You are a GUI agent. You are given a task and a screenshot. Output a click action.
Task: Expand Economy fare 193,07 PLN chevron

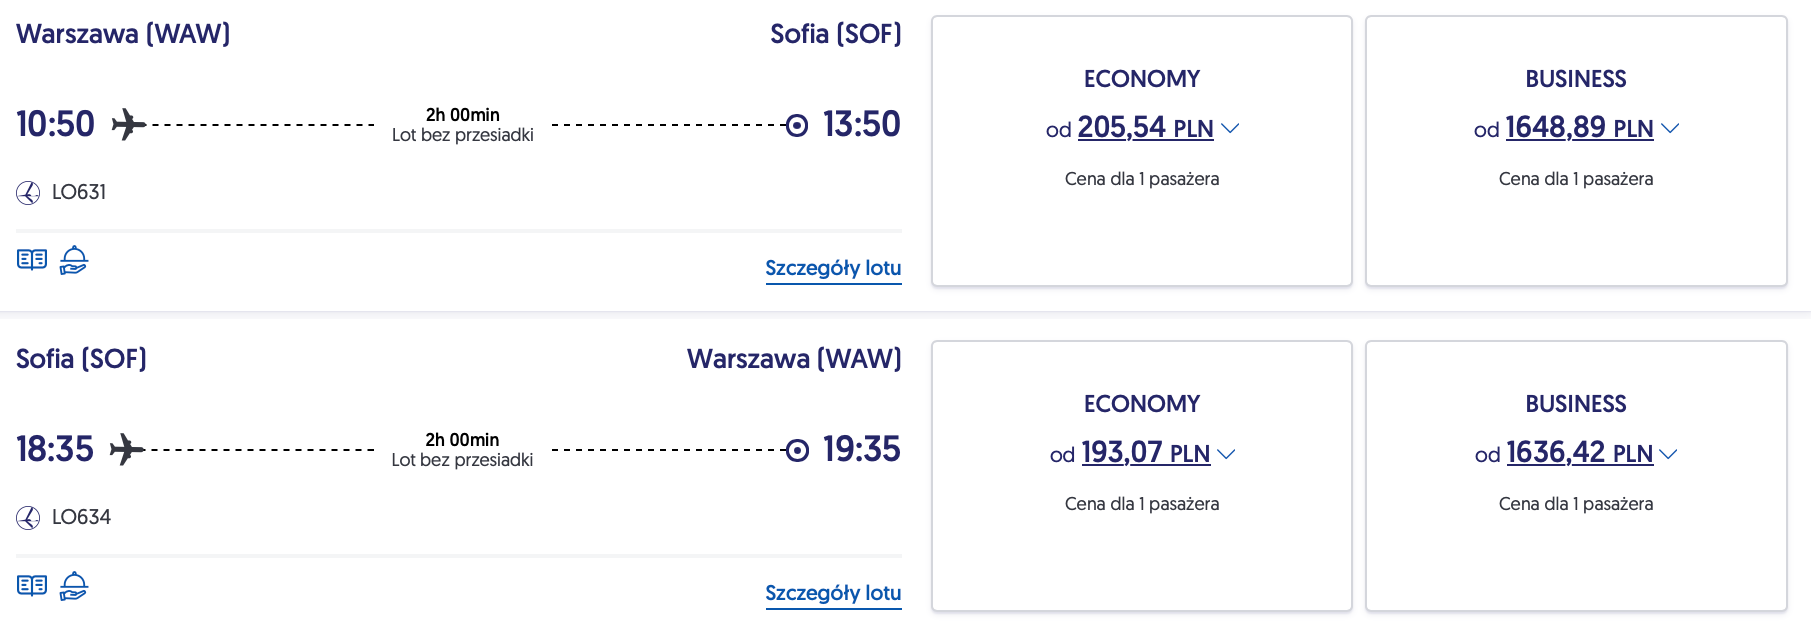coord(1227,454)
